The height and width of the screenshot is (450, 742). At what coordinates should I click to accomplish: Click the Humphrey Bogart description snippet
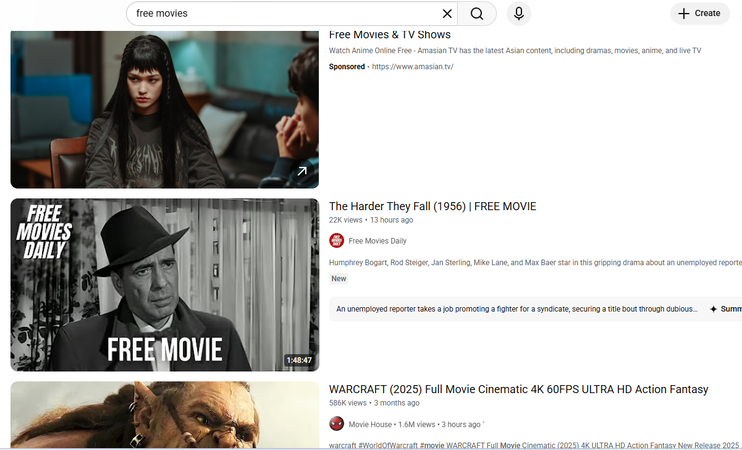(x=535, y=263)
